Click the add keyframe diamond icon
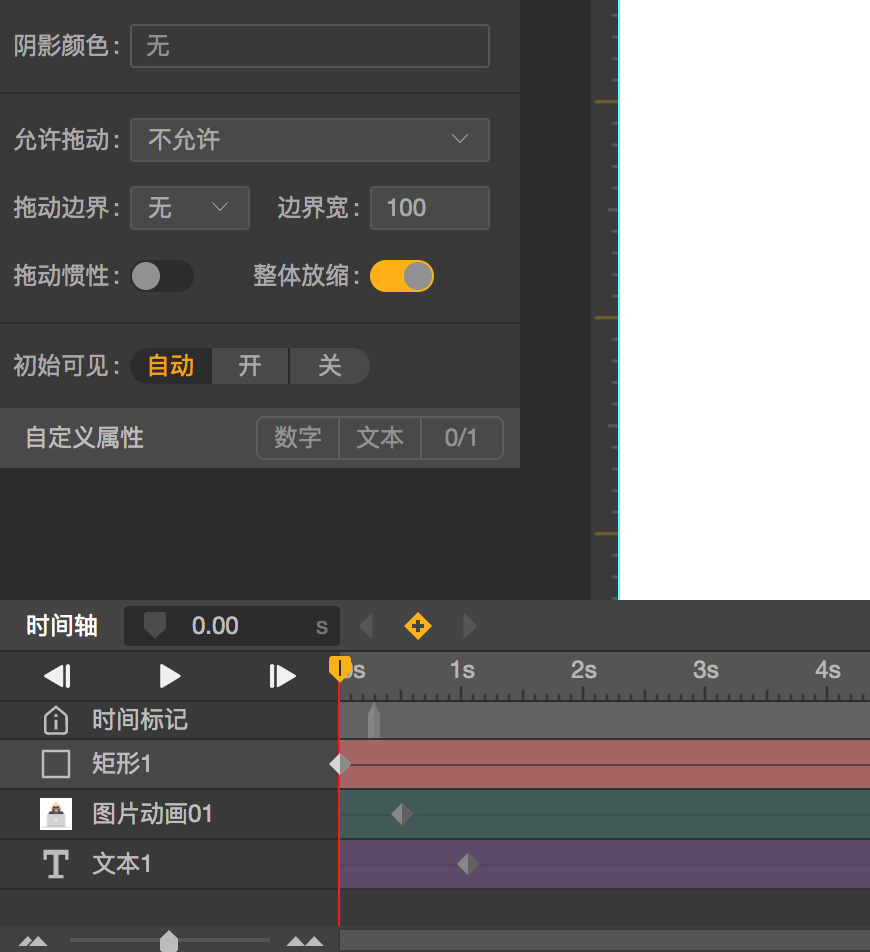Screen dimensions: 870x952 click(x=418, y=627)
